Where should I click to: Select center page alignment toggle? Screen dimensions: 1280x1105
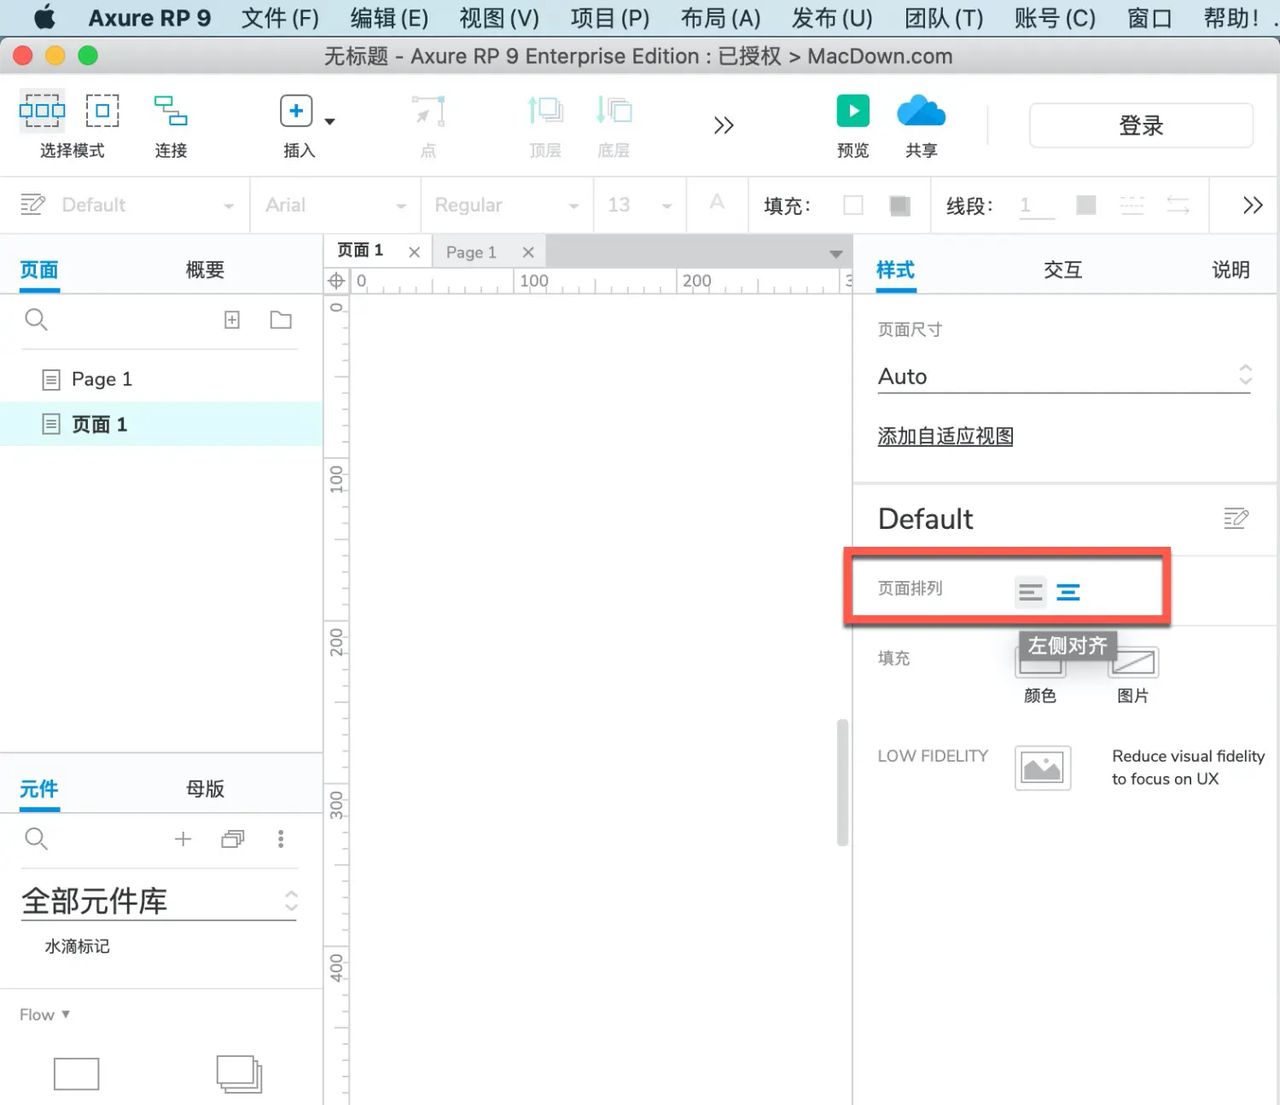[x=1068, y=593]
